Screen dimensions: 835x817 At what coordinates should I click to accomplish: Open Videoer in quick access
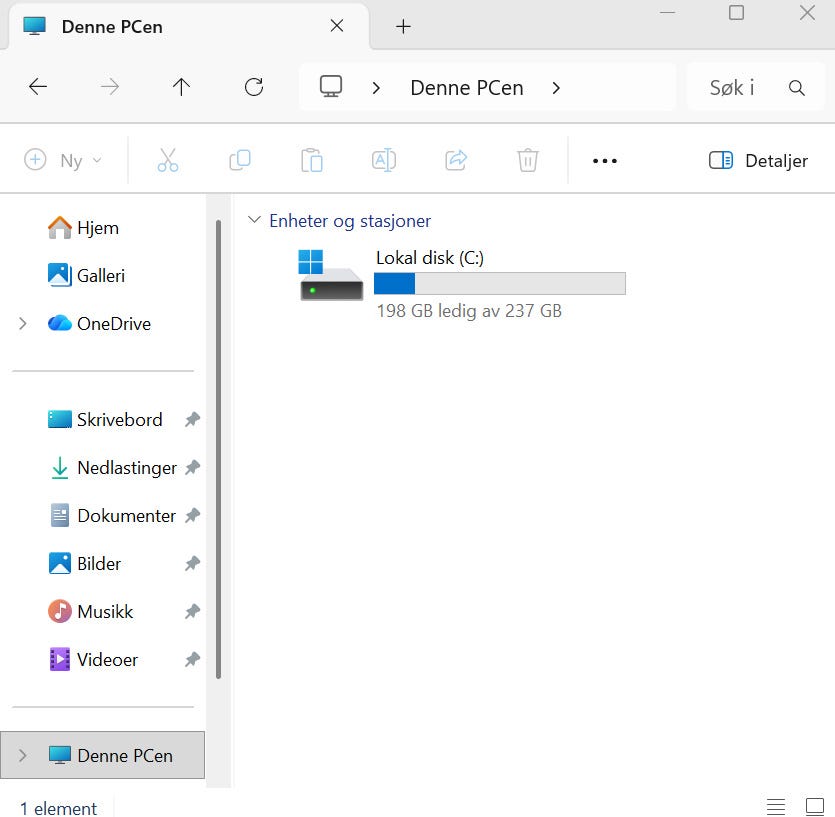(x=93, y=659)
